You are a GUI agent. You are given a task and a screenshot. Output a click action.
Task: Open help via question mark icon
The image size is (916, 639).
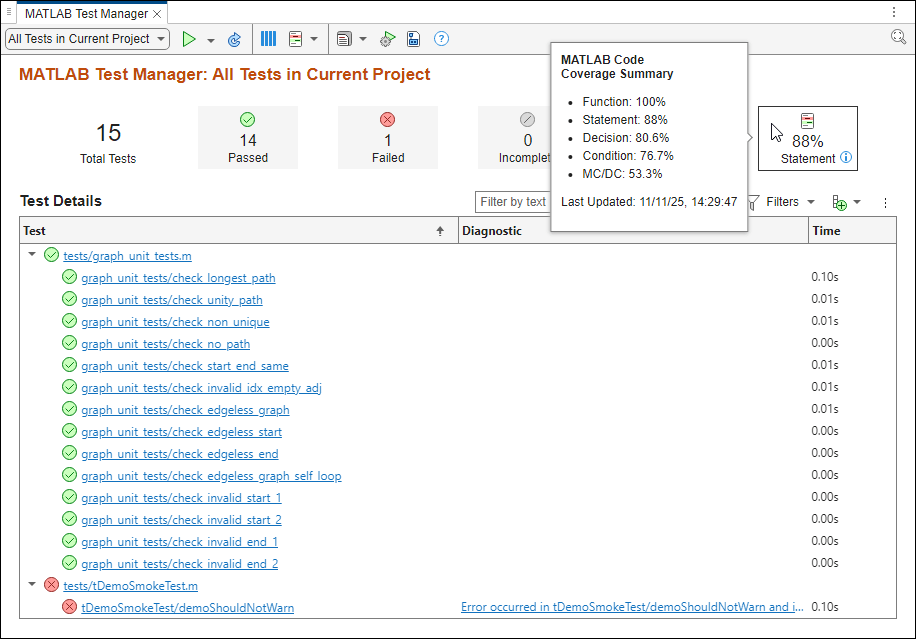[x=442, y=39]
